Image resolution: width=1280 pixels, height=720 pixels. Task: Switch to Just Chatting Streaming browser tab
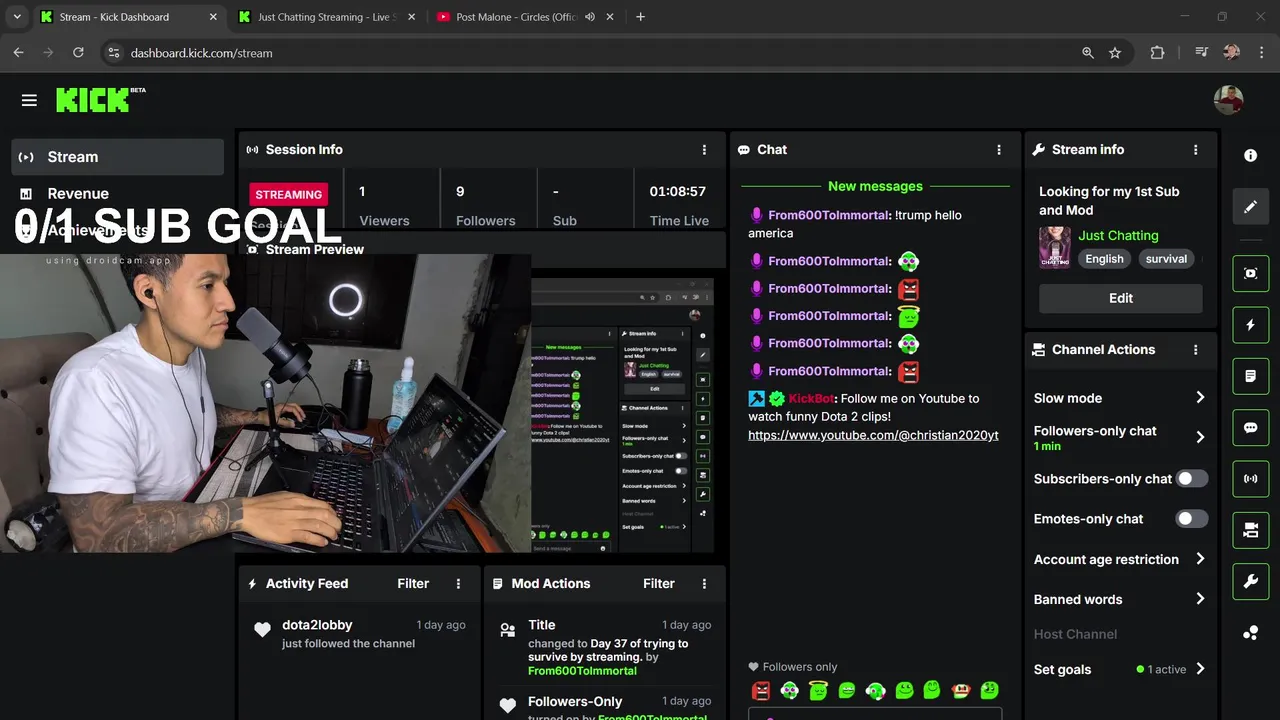327,17
